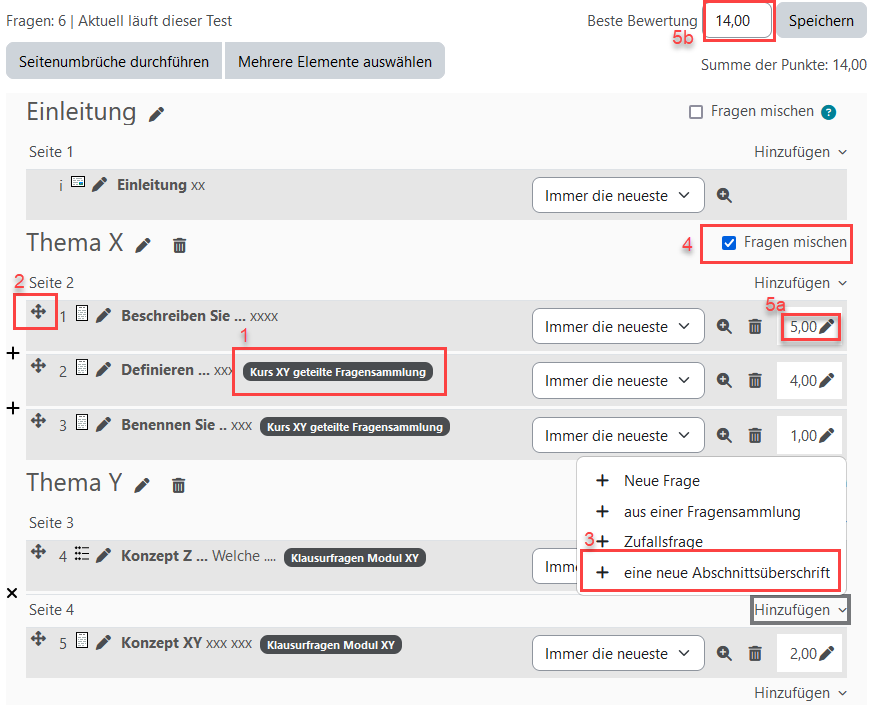869x708 pixels.
Task: Click the Speichern button
Action: [x=821, y=21]
